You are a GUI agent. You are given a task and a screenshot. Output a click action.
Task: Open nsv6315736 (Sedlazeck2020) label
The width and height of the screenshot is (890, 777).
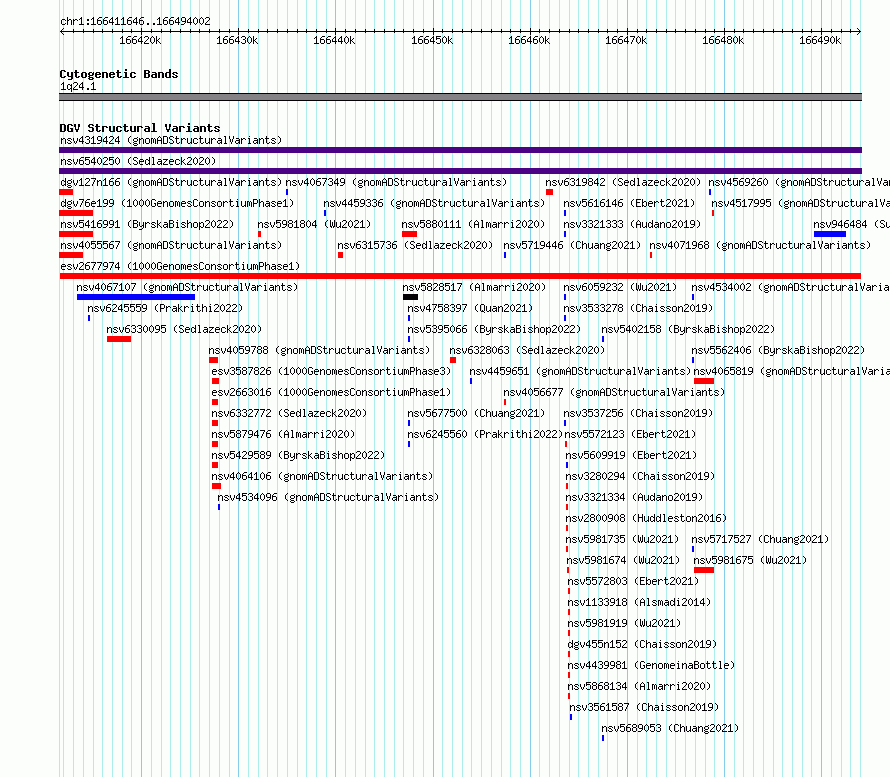415,245
